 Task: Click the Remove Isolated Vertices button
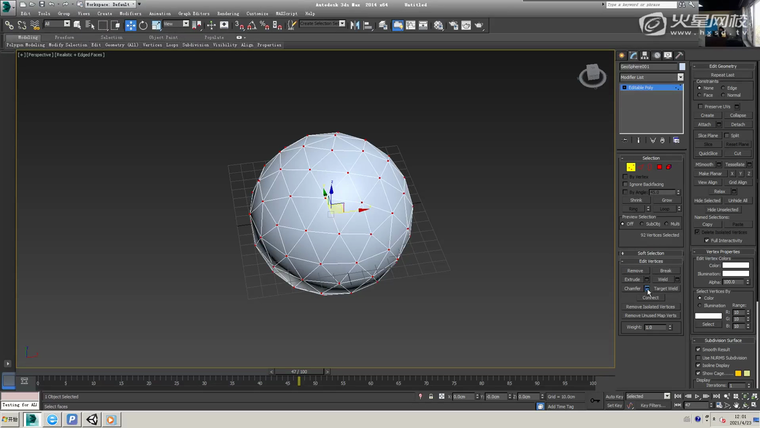651,306
